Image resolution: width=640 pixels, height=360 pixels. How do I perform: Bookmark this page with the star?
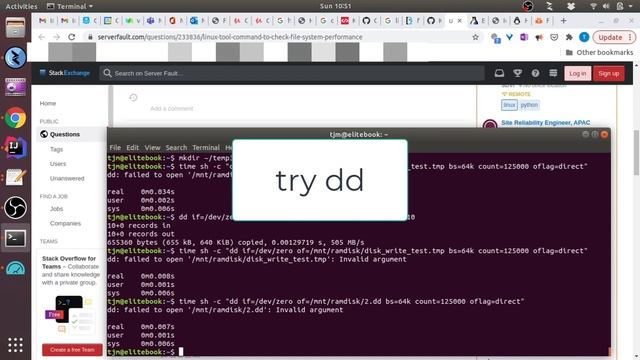(x=475, y=37)
